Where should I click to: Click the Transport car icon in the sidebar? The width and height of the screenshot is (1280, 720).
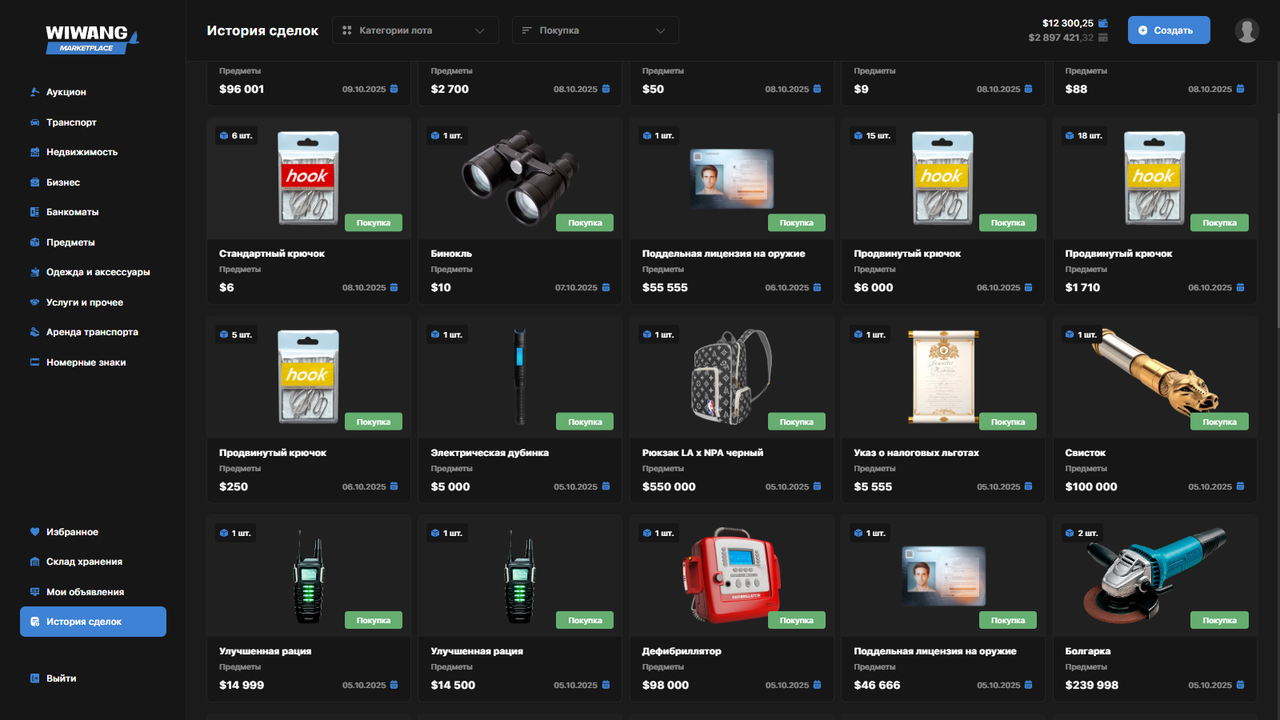(x=35, y=122)
